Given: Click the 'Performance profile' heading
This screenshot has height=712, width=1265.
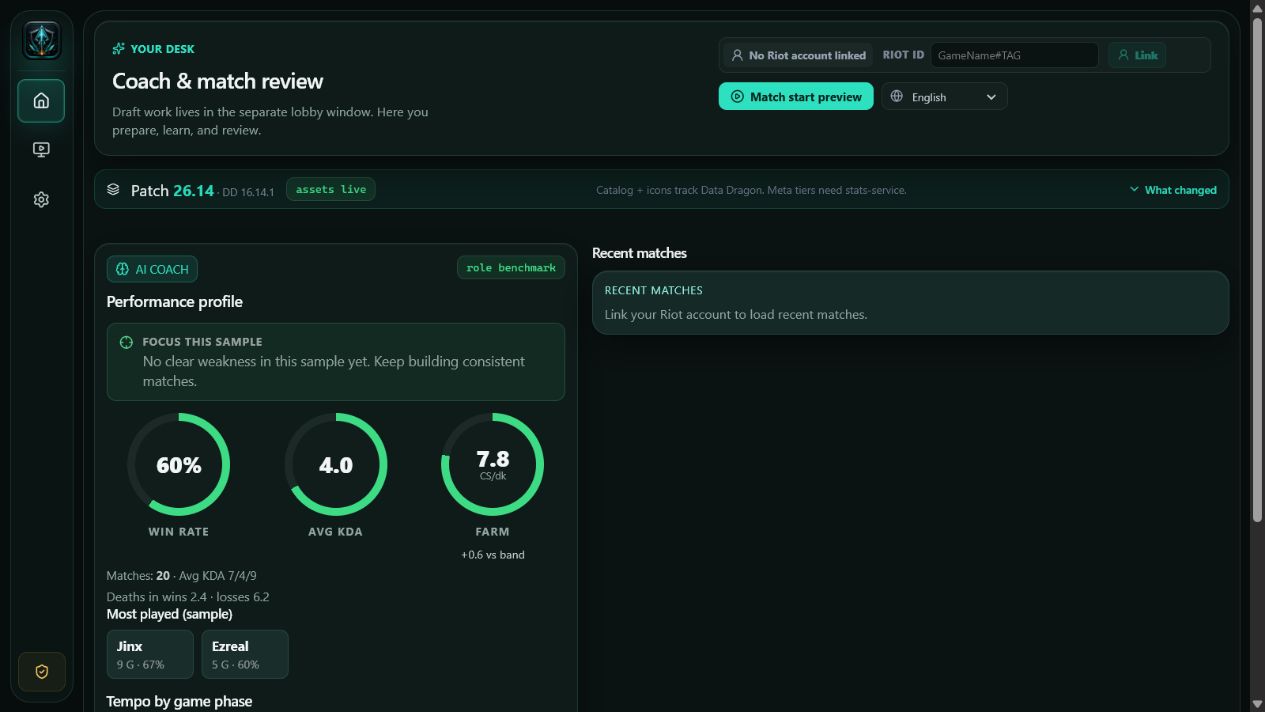Looking at the screenshot, I should point(175,301).
